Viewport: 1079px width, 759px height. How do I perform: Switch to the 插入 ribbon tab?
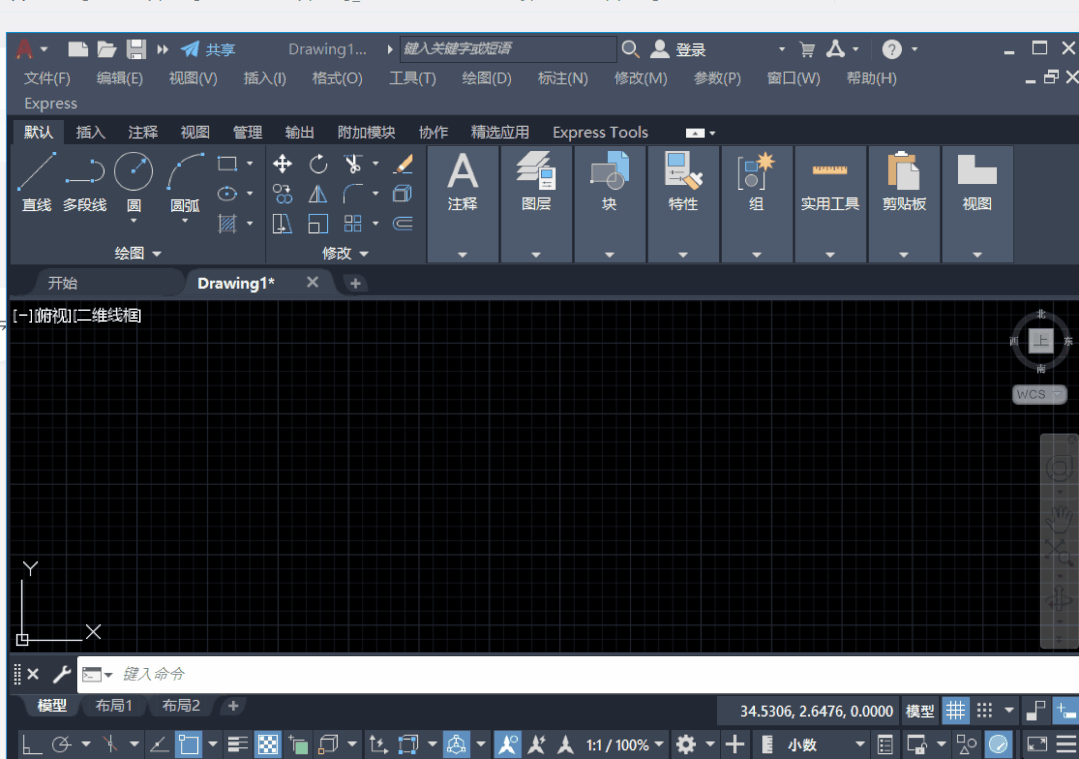(x=90, y=132)
